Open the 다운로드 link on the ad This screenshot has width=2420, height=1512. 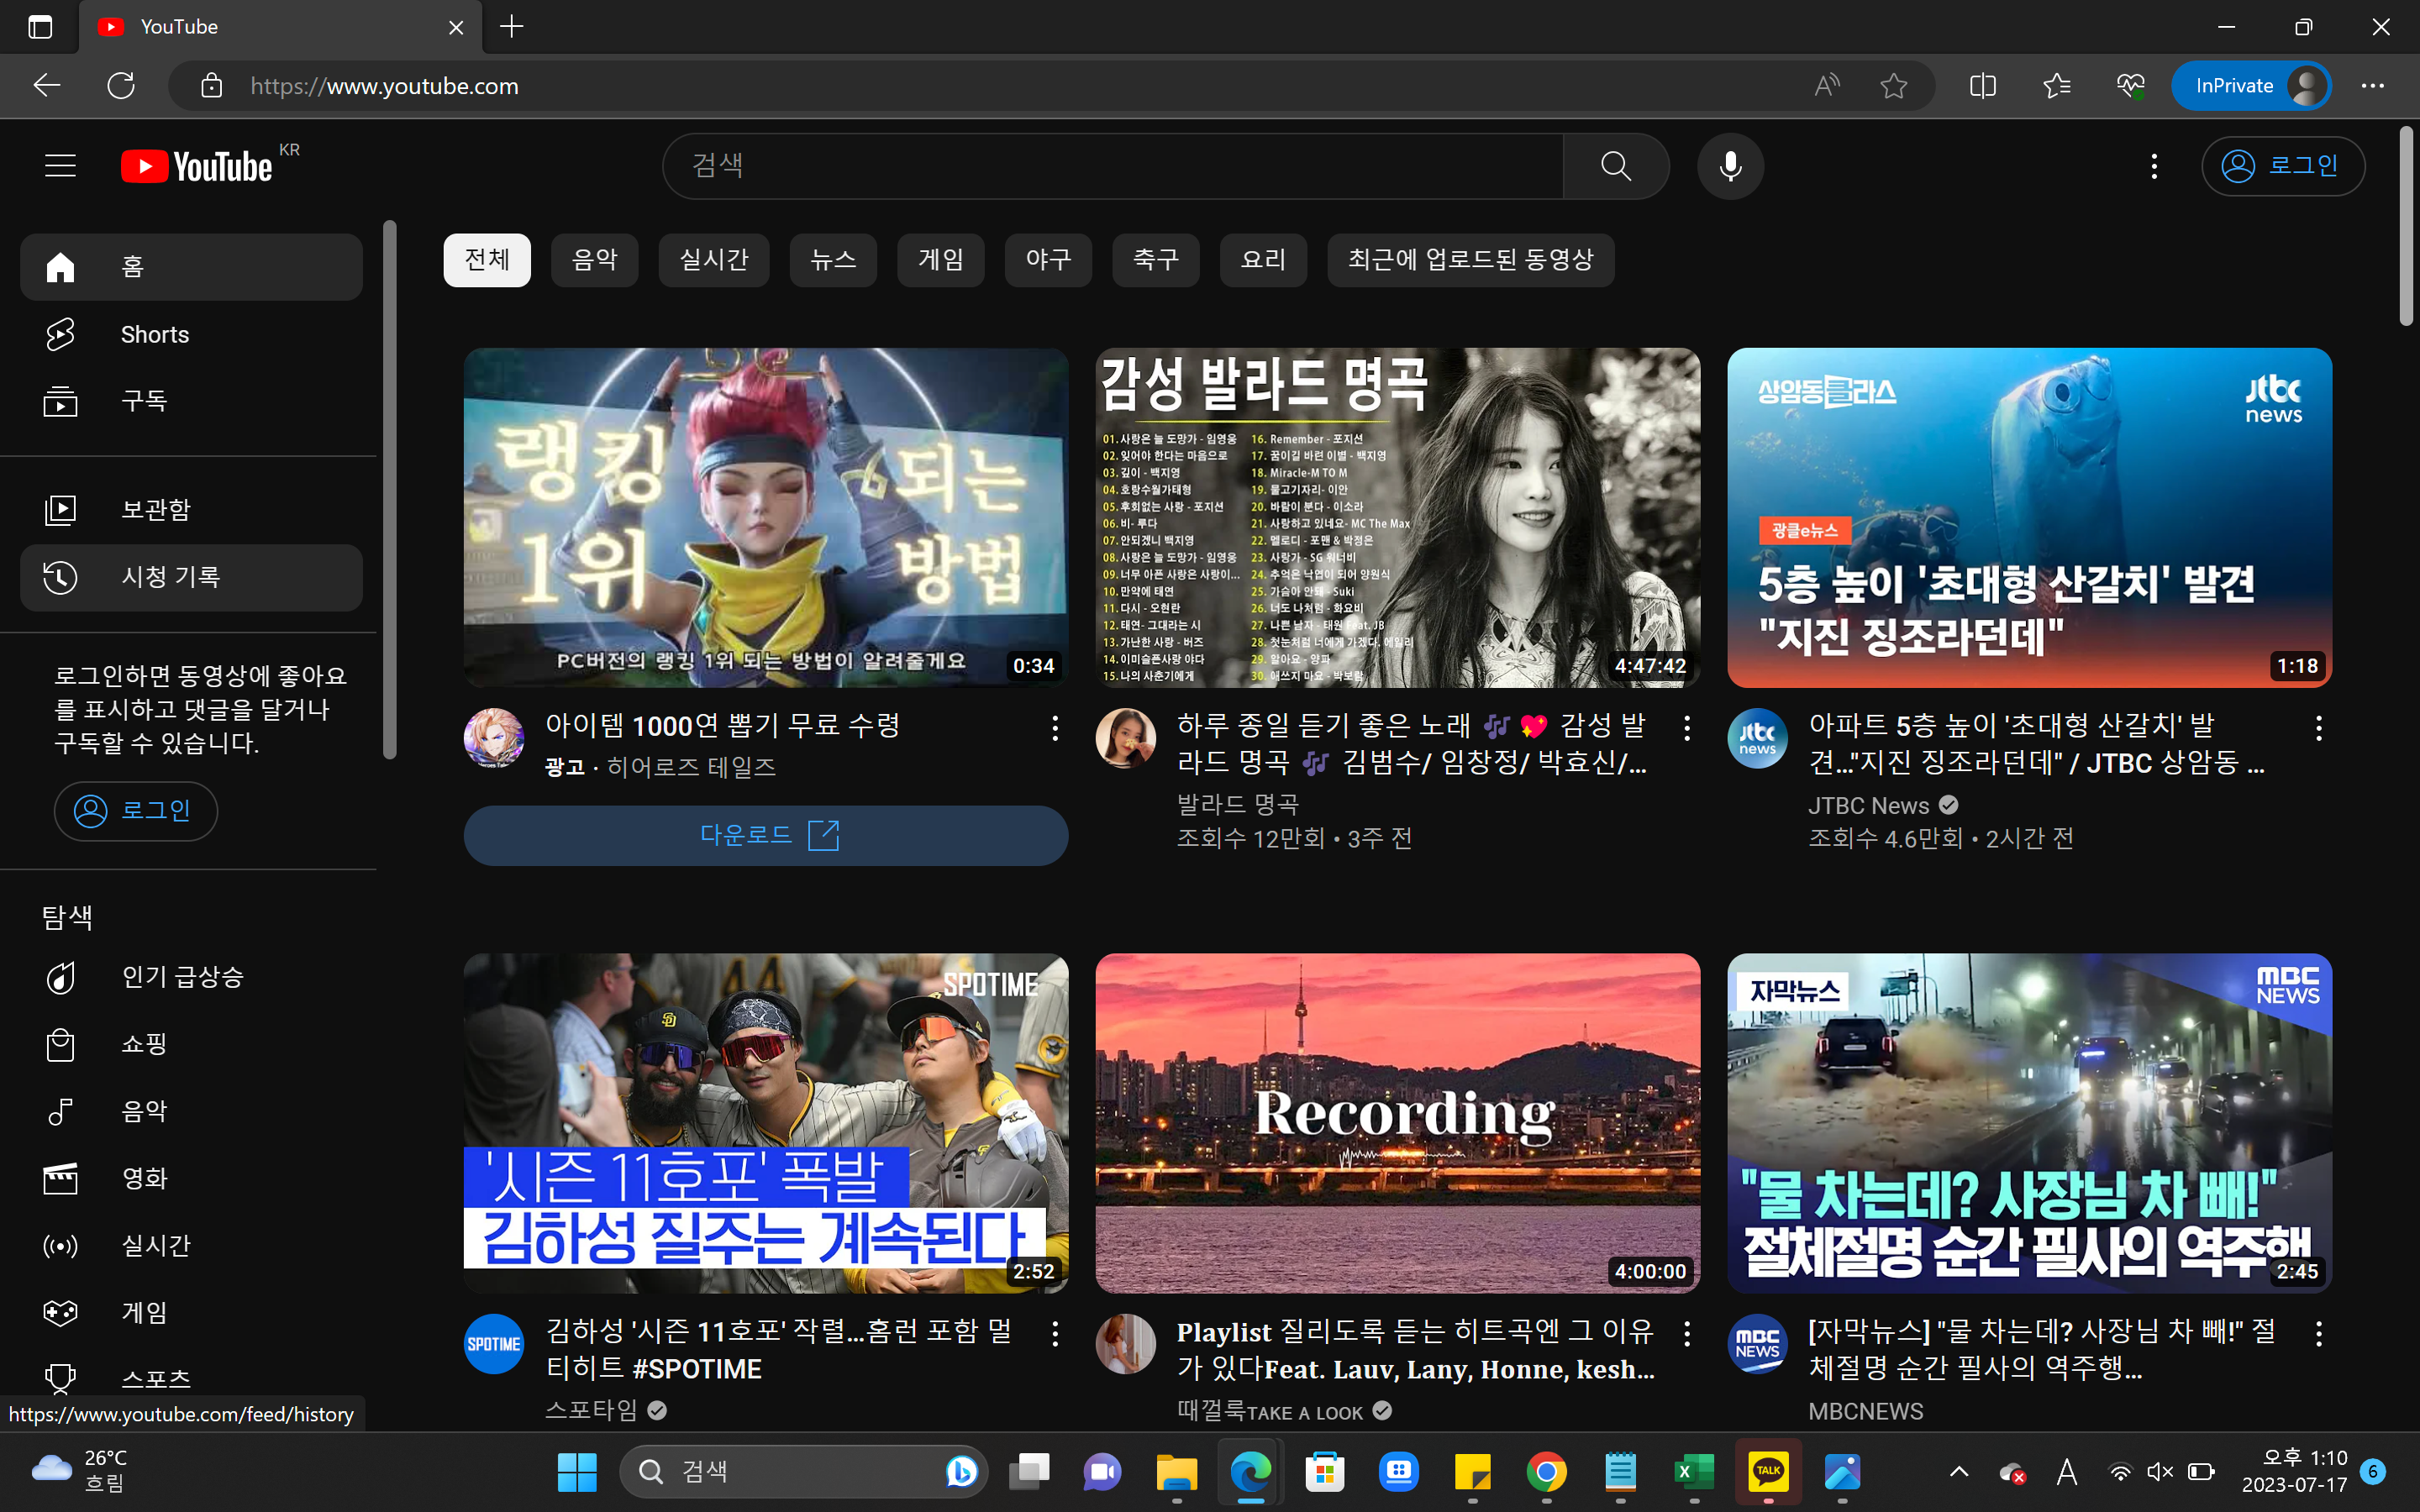766,836
